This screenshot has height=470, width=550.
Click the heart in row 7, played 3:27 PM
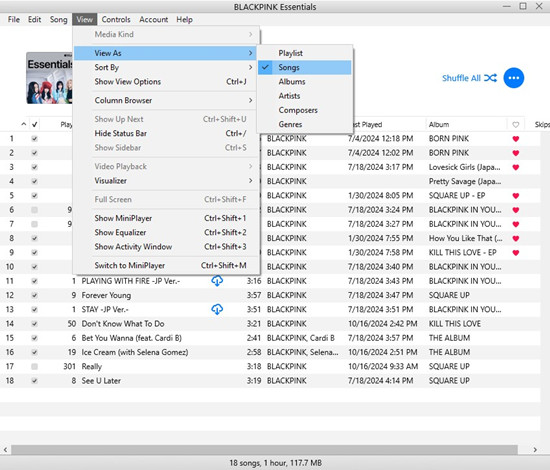pos(515,224)
